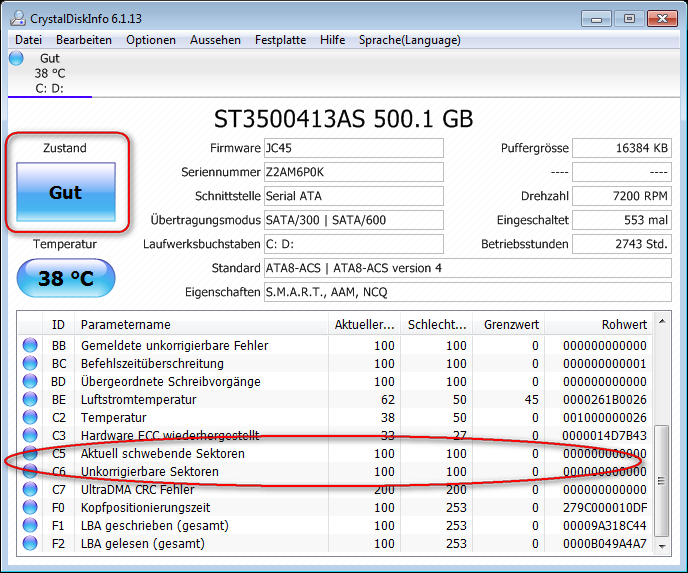Click status orb for Kopfpositionierungszeit row

[x=31, y=508]
